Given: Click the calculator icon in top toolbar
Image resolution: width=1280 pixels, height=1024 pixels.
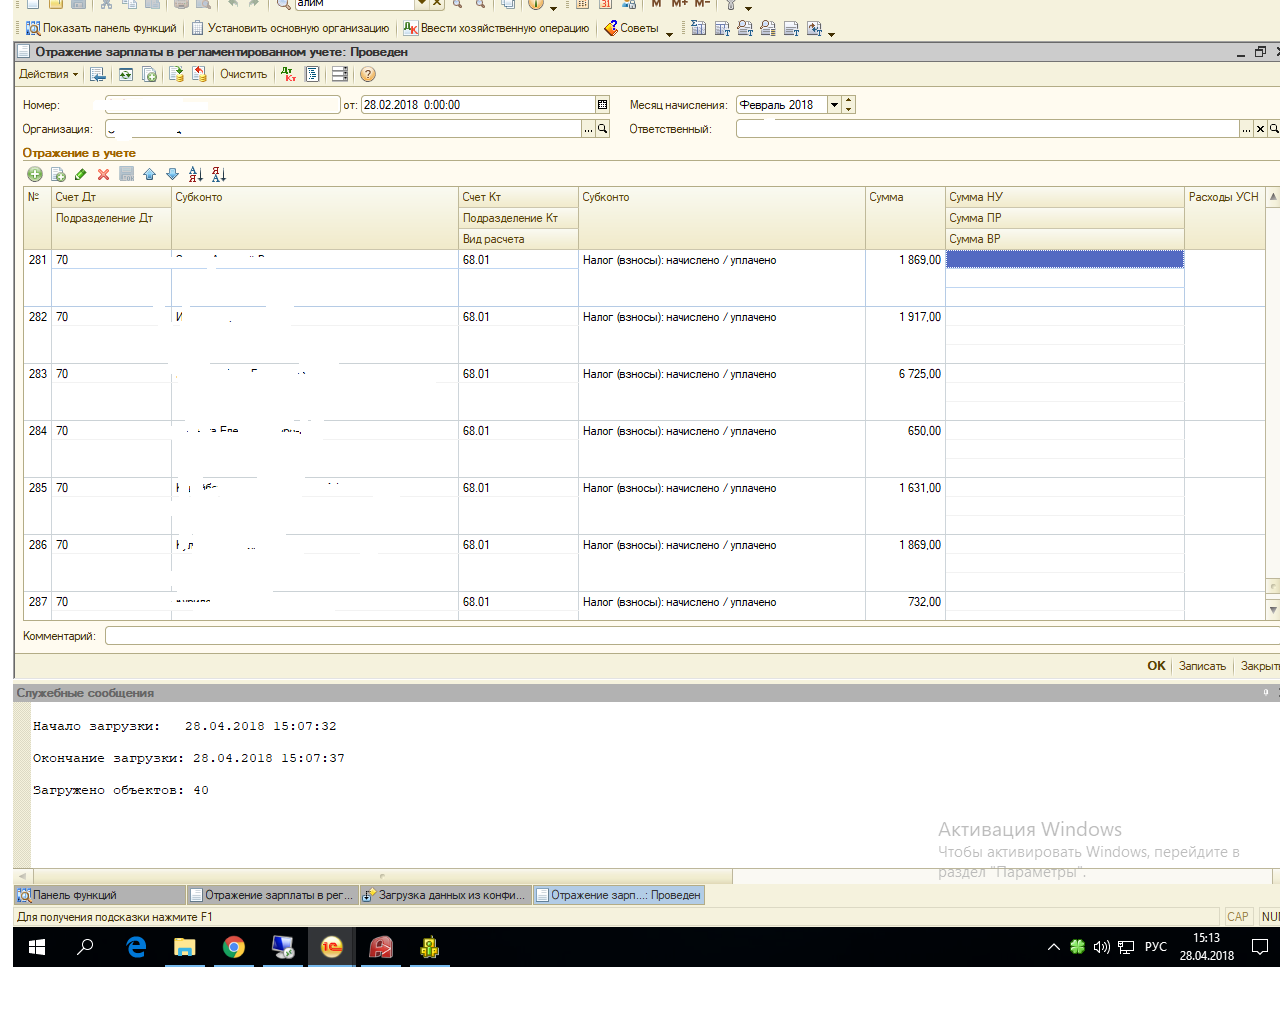Looking at the screenshot, I should click(582, 4).
